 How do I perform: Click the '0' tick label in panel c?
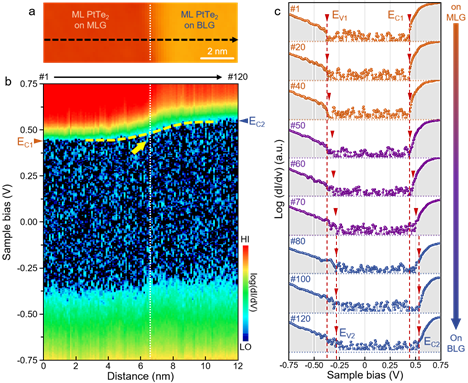pyautogui.click(x=365, y=365)
